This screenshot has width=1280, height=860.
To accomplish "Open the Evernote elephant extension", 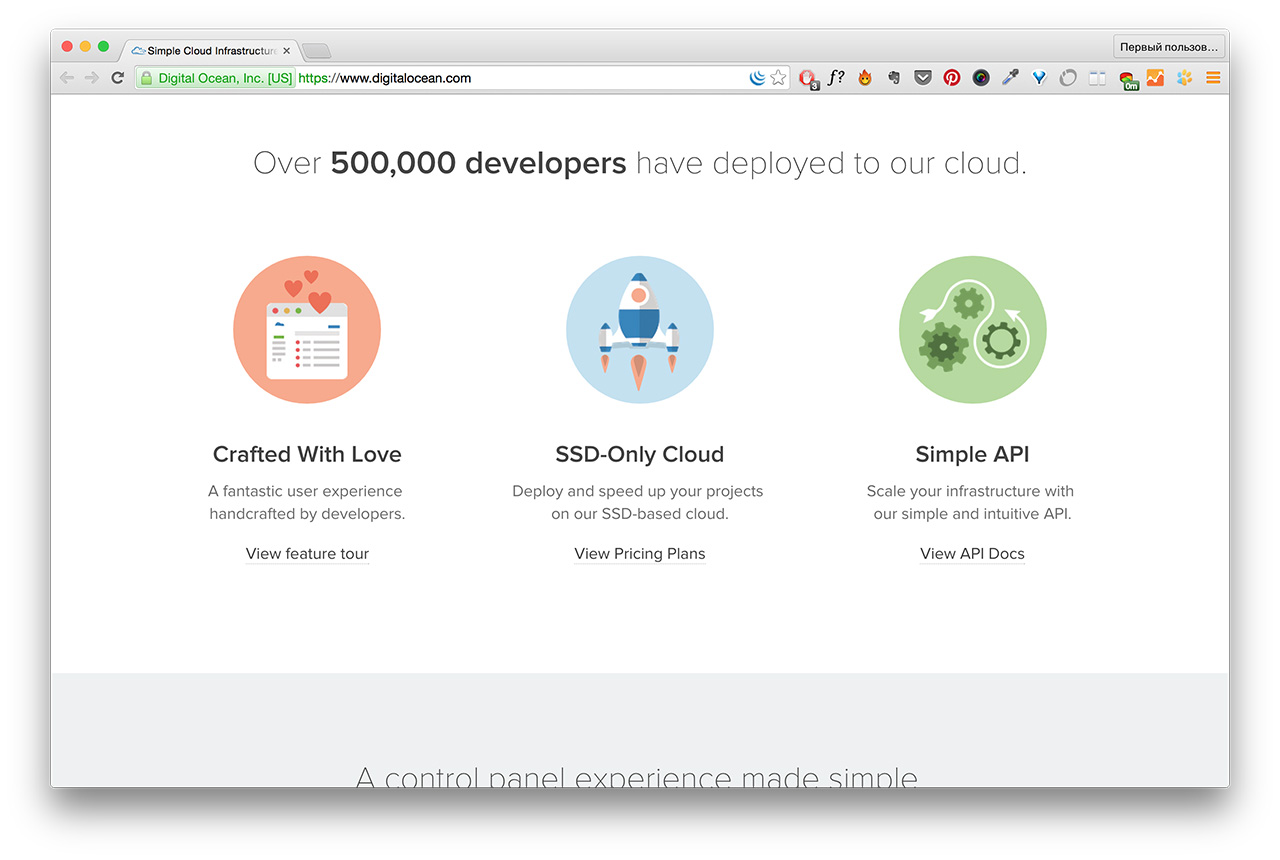I will 894,78.
